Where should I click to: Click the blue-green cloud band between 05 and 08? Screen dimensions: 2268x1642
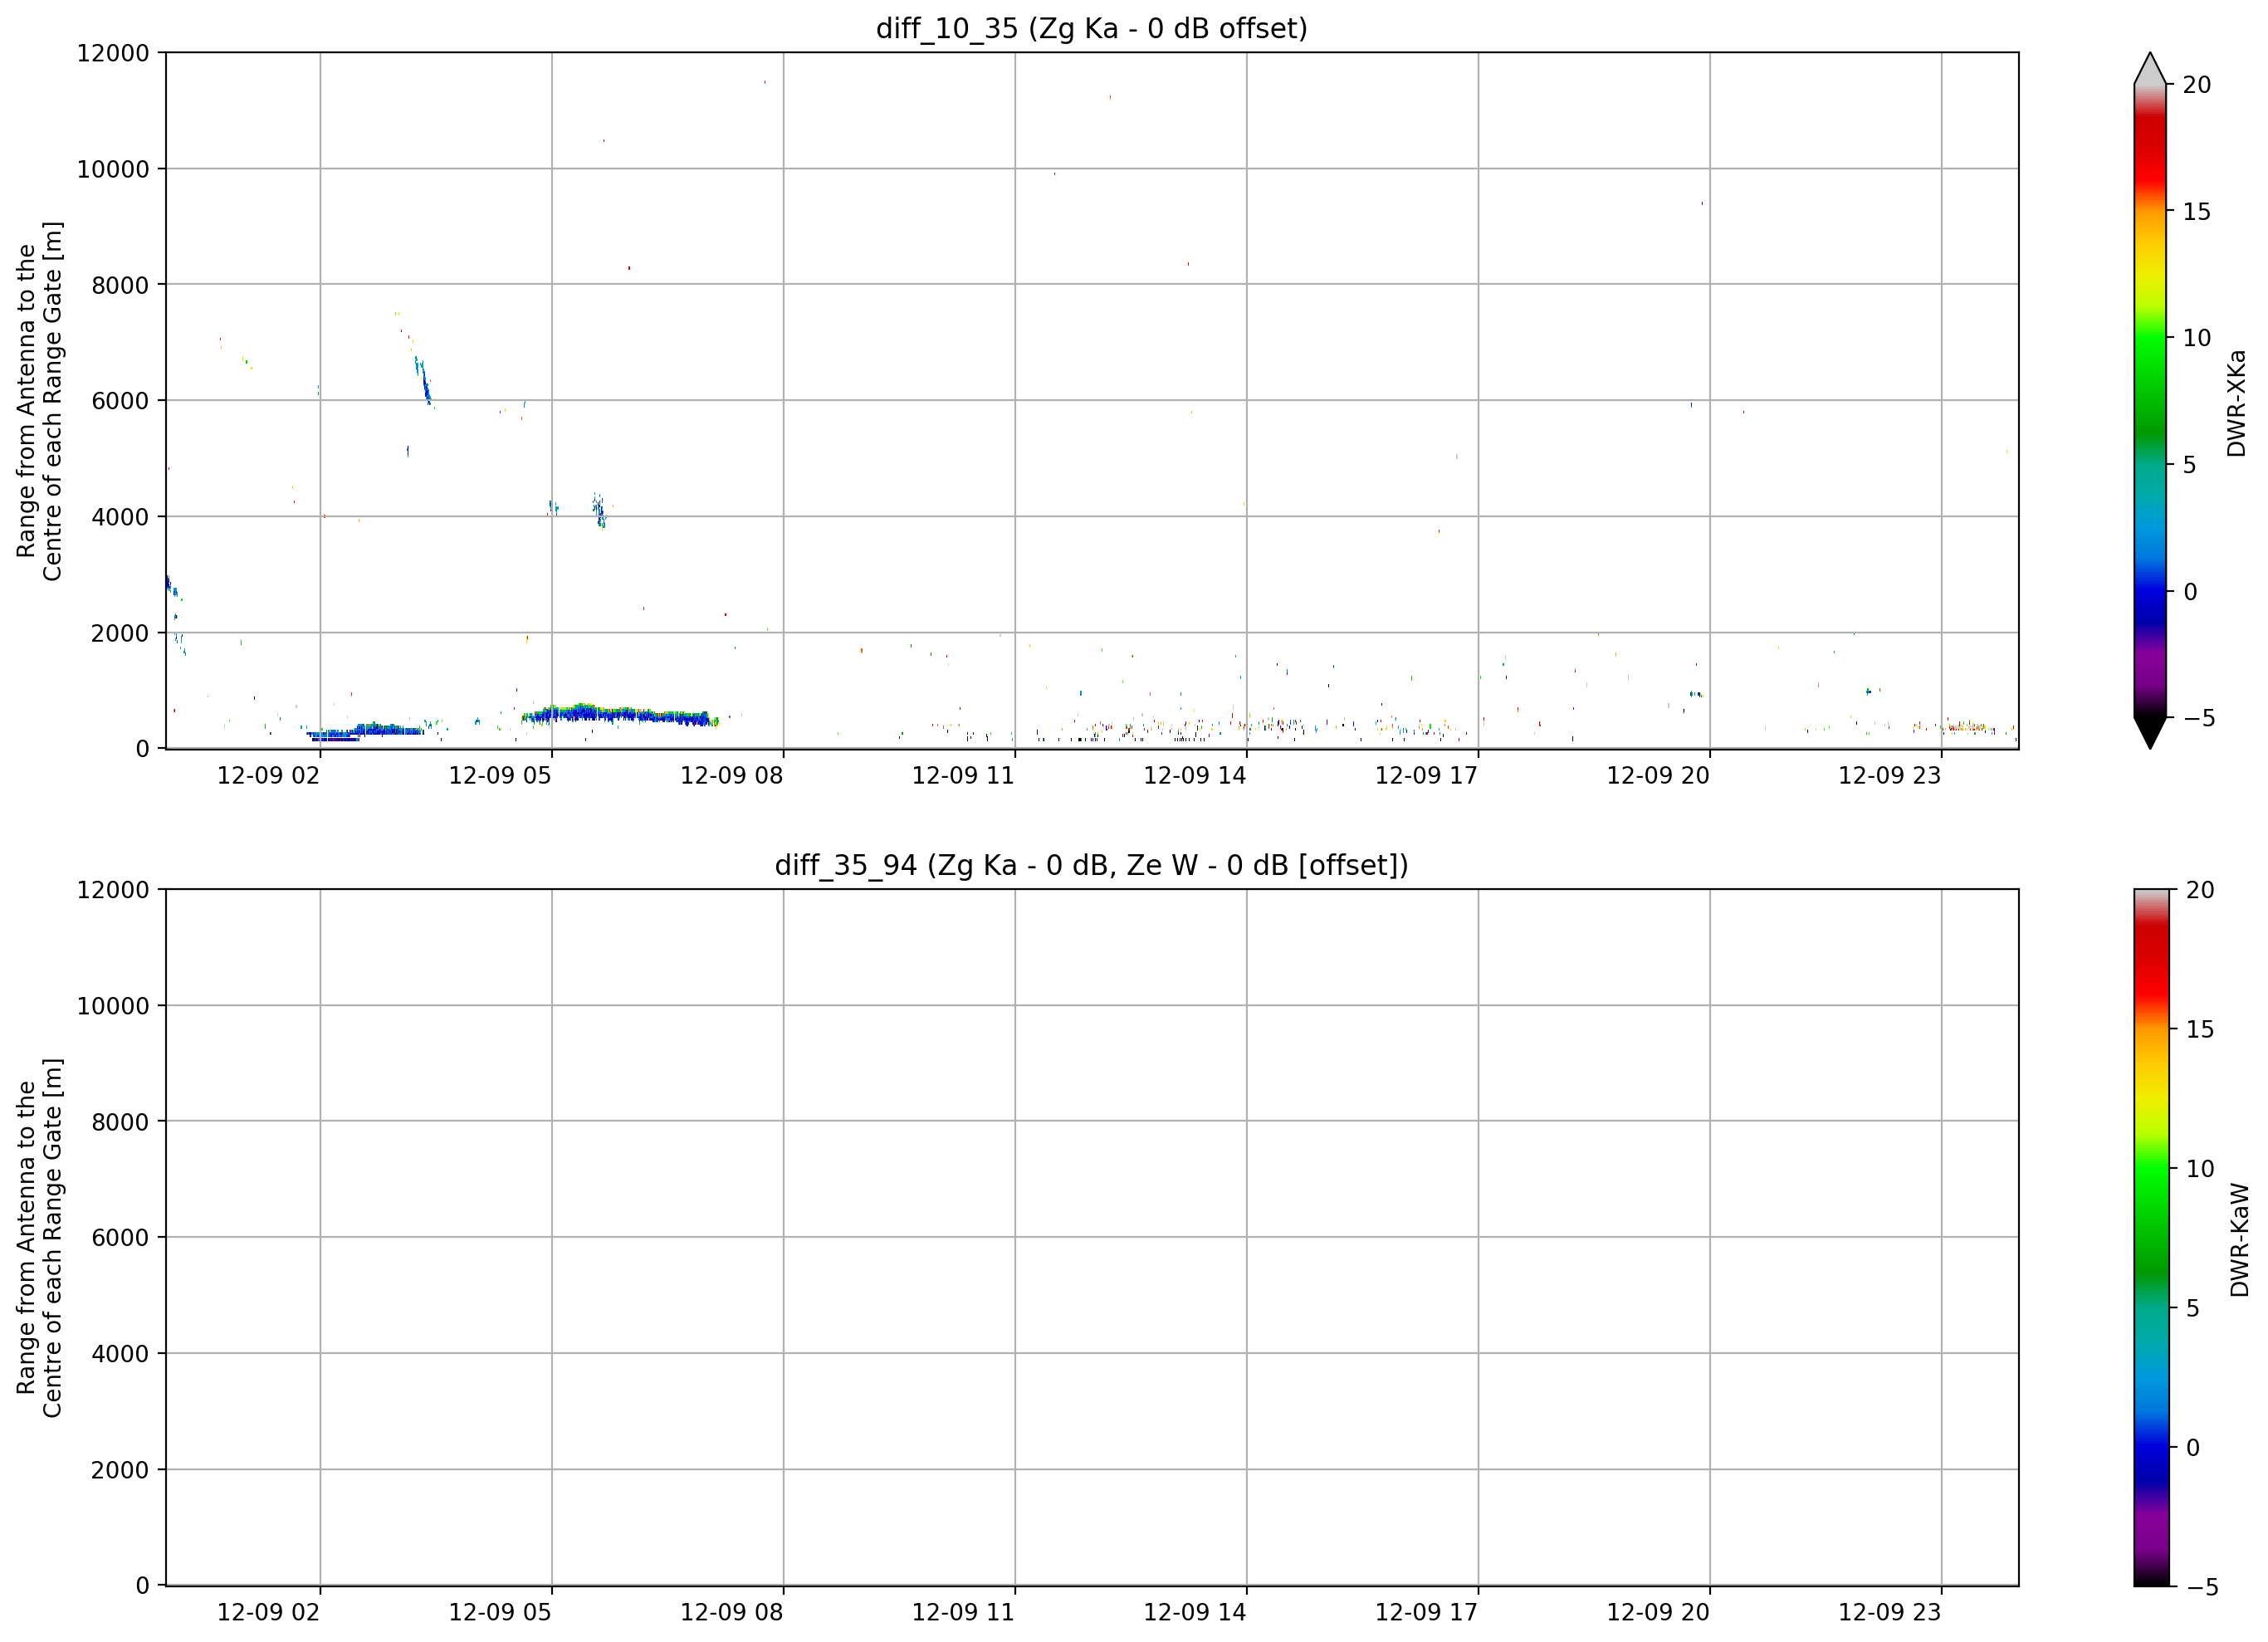[x=620, y=715]
